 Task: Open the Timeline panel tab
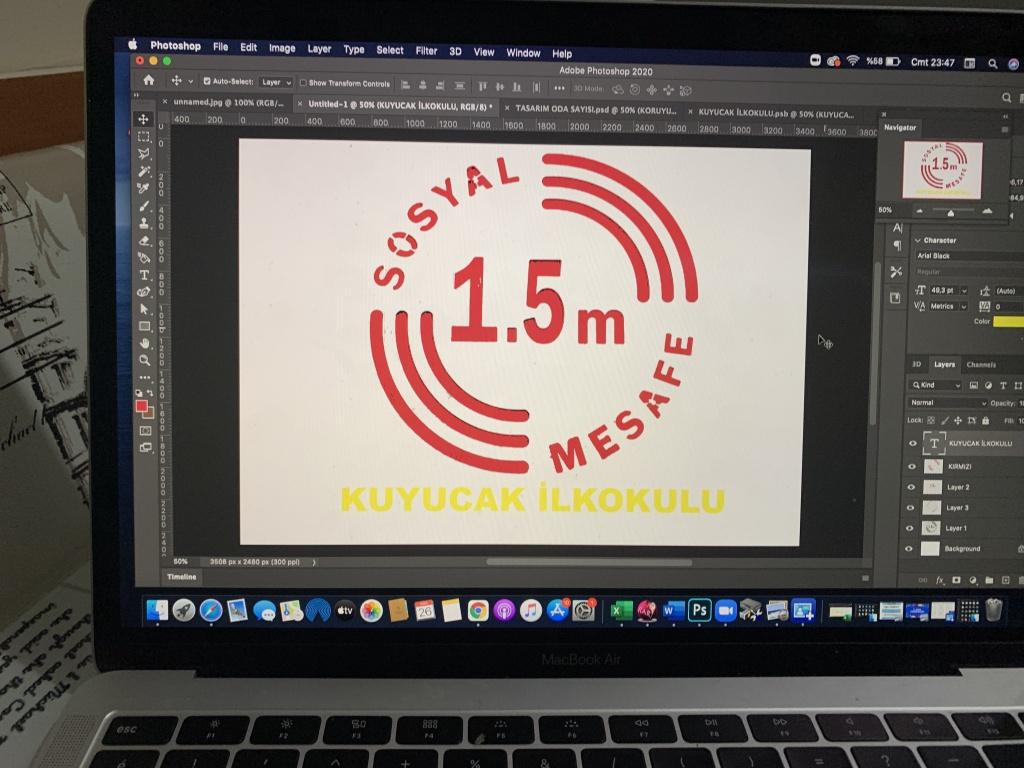182,577
